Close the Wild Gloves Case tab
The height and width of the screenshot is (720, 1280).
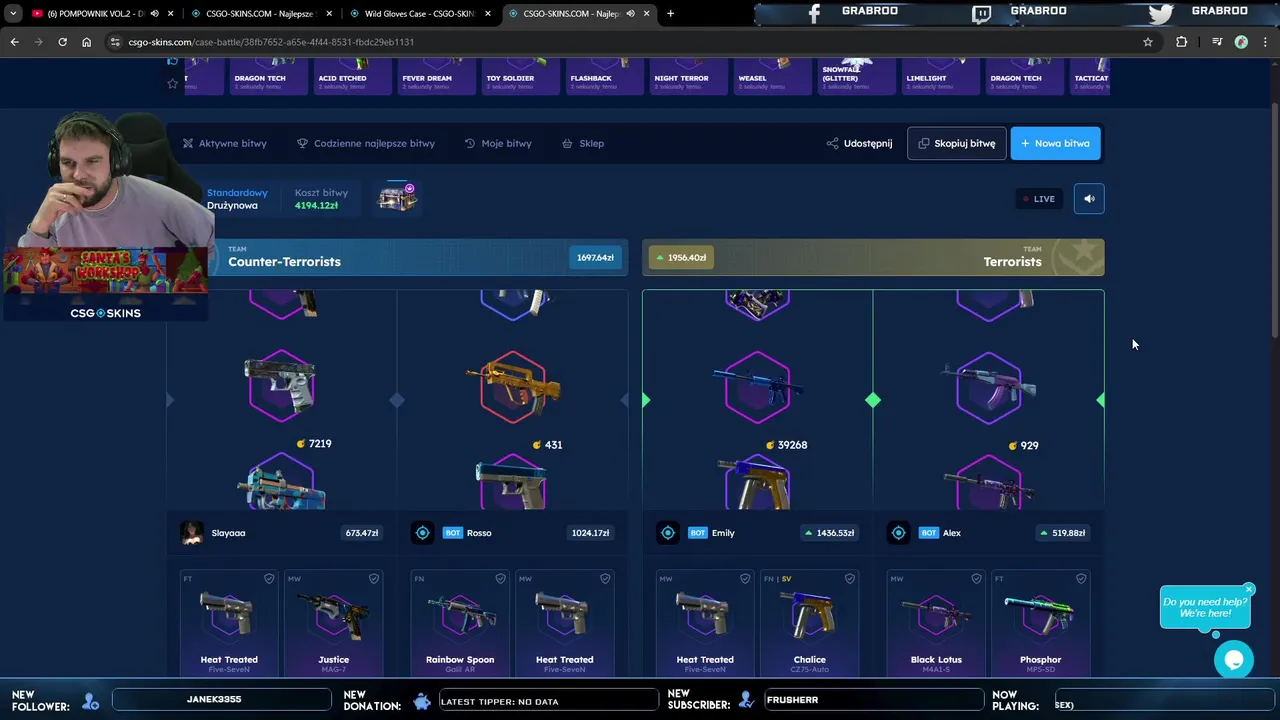488,13
